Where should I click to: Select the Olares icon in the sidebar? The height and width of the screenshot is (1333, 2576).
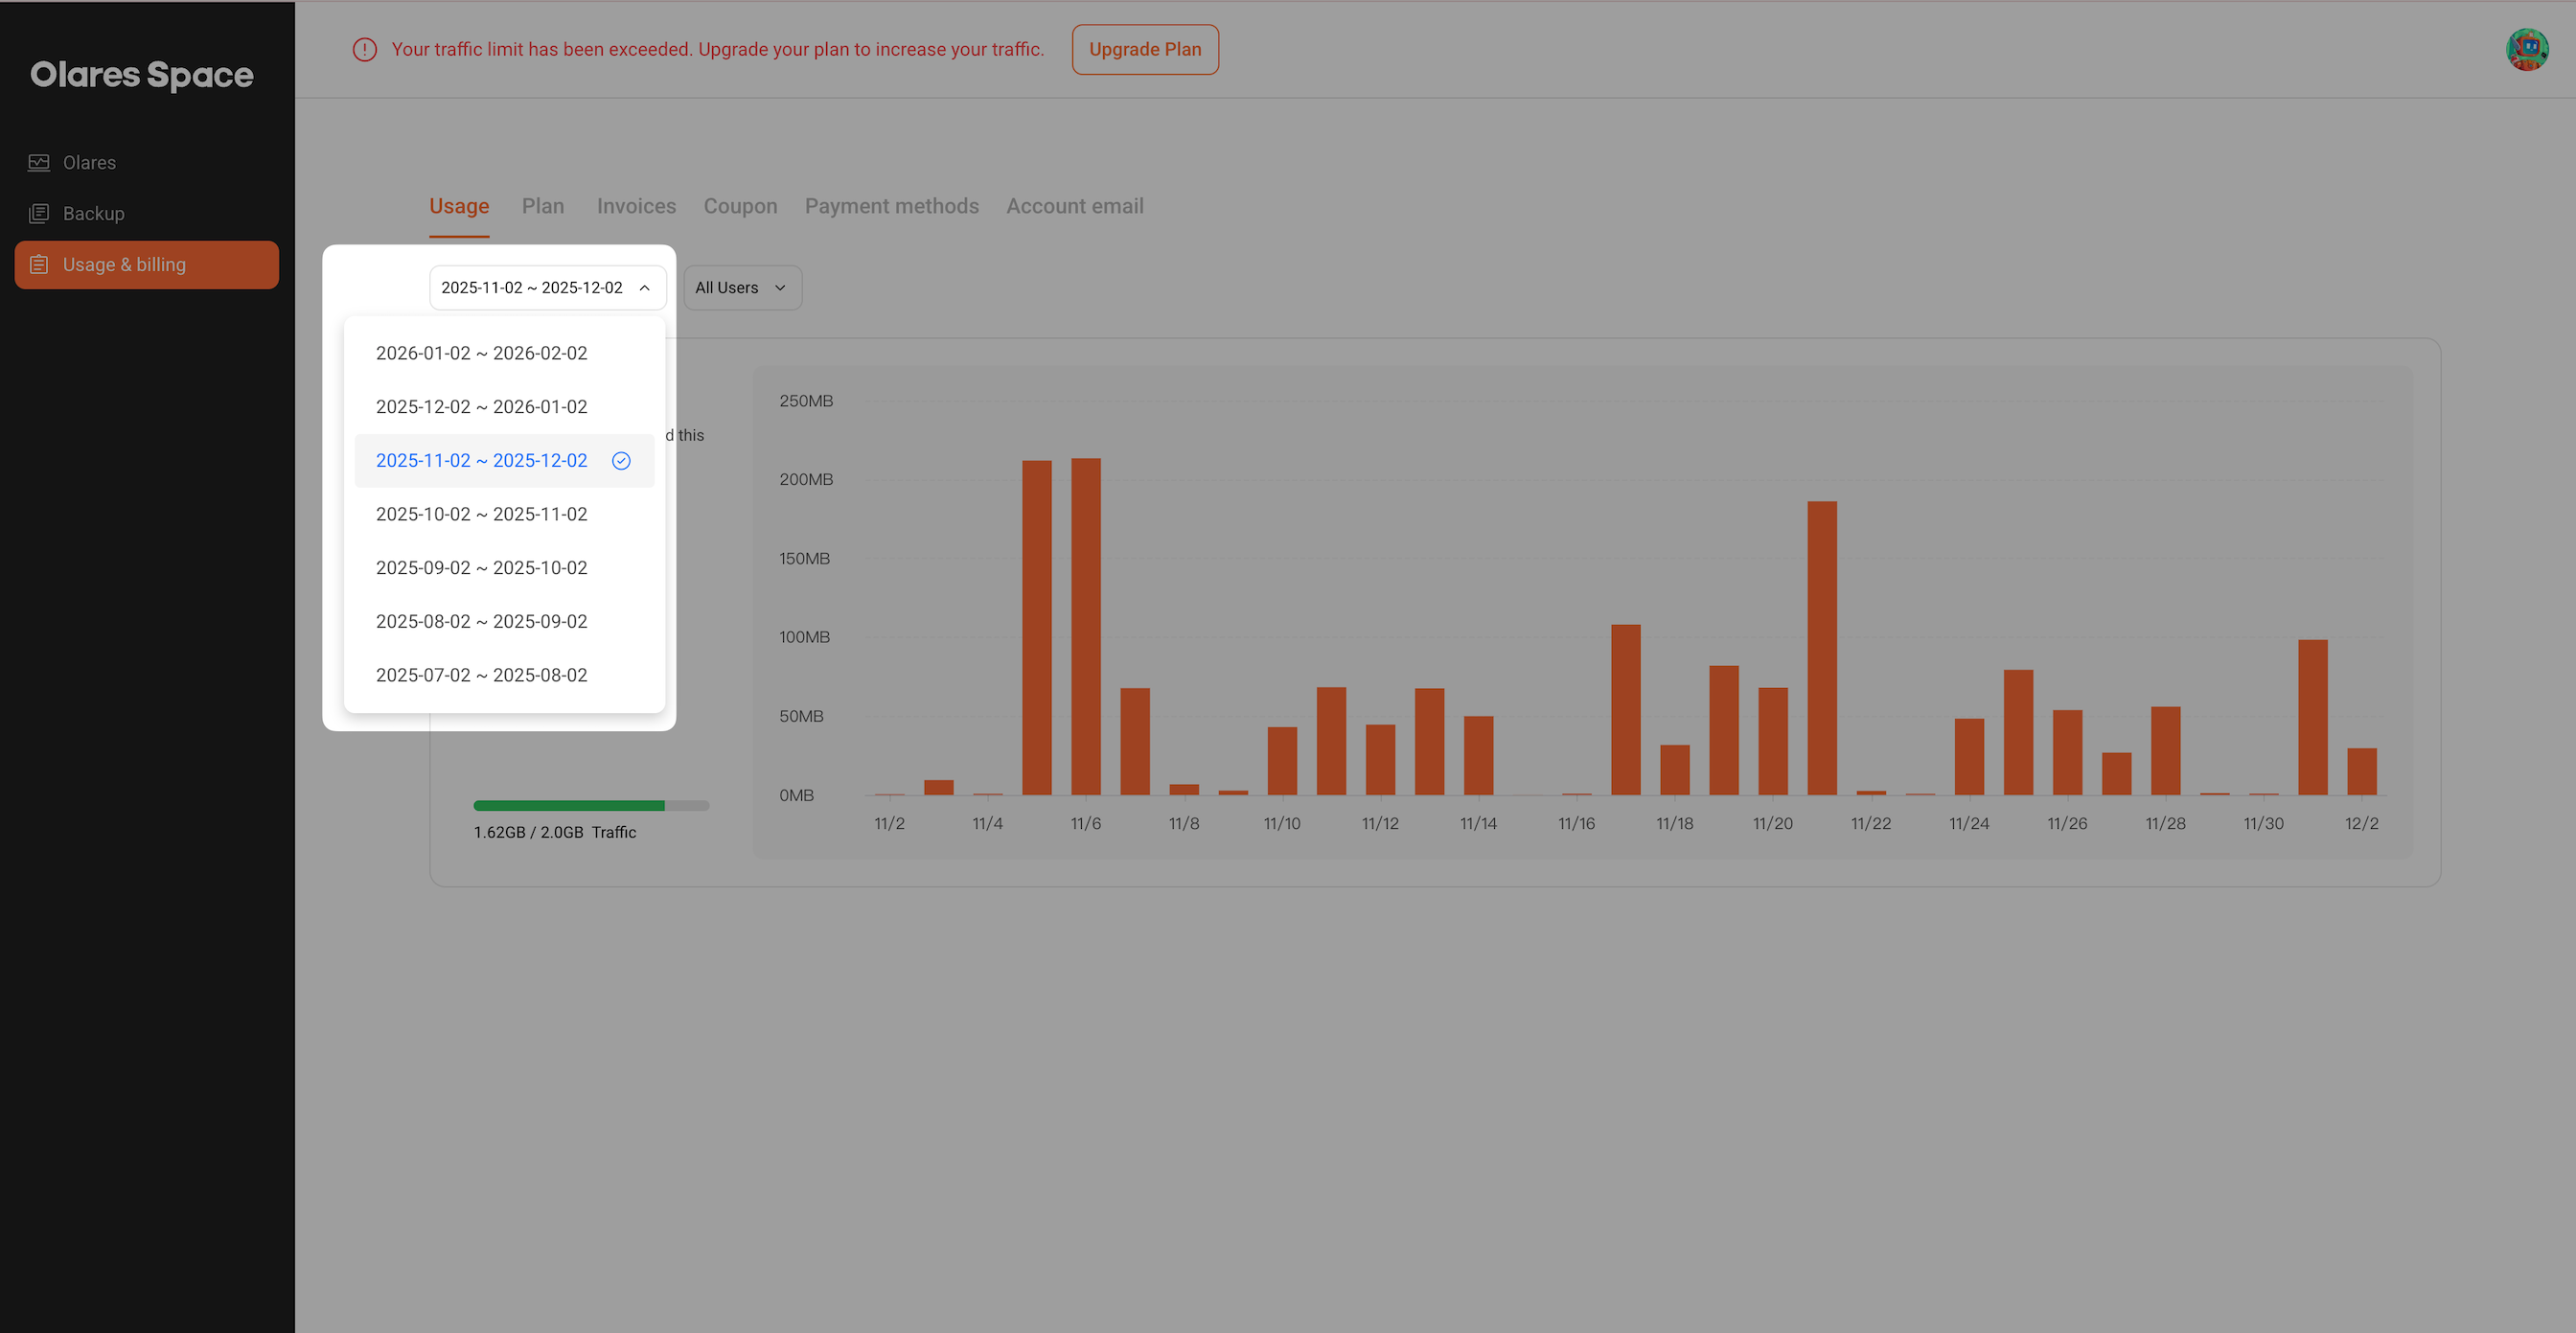[x=39, y=162]
